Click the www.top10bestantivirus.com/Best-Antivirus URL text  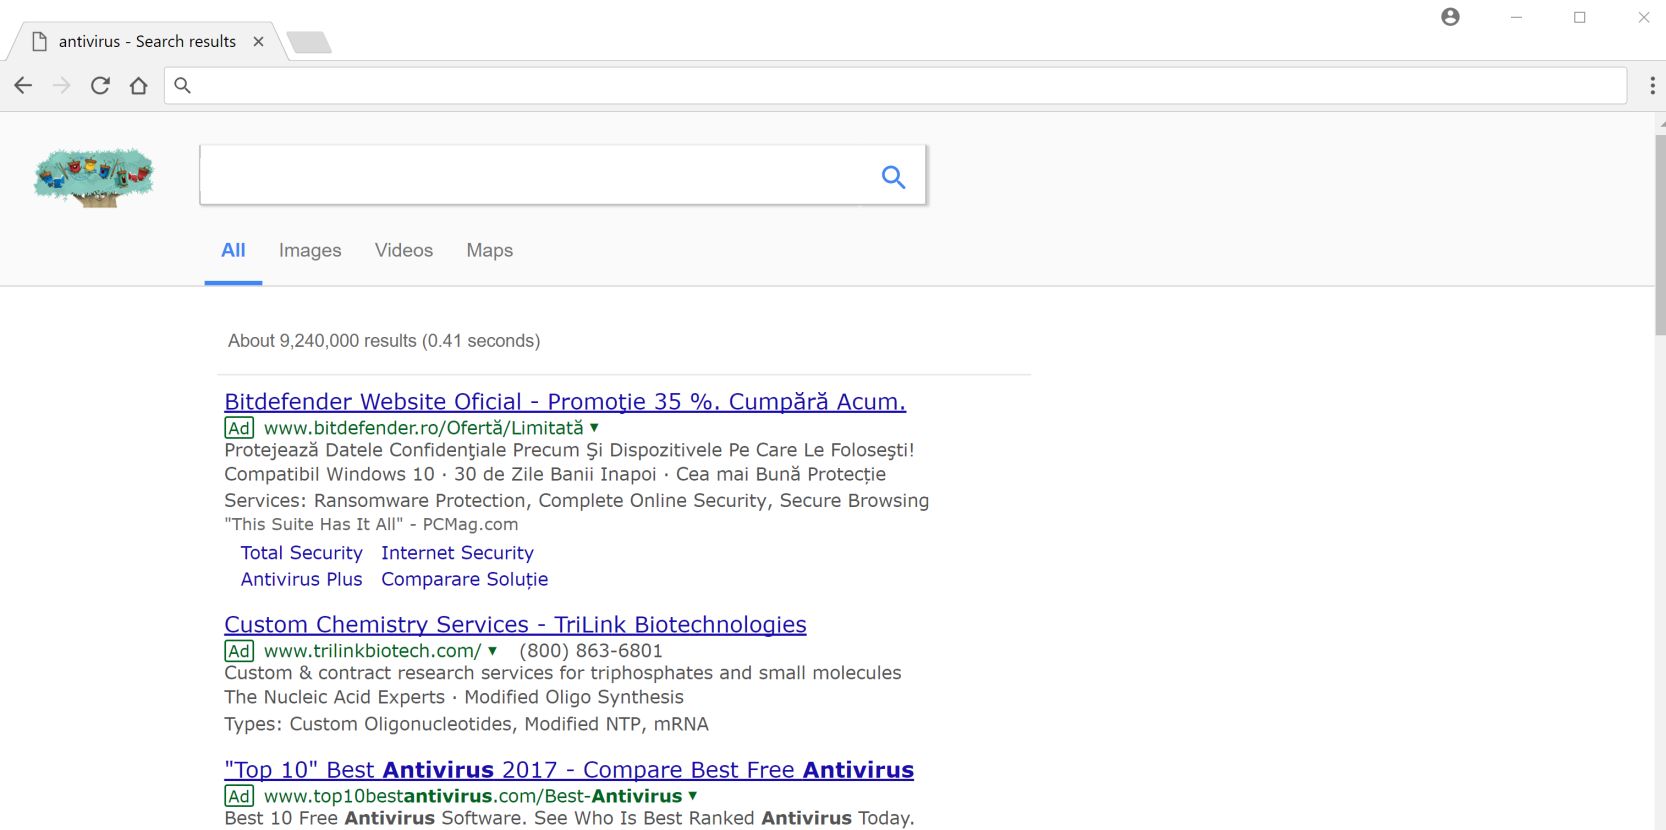pyautogui.click(x=472, y=796)
